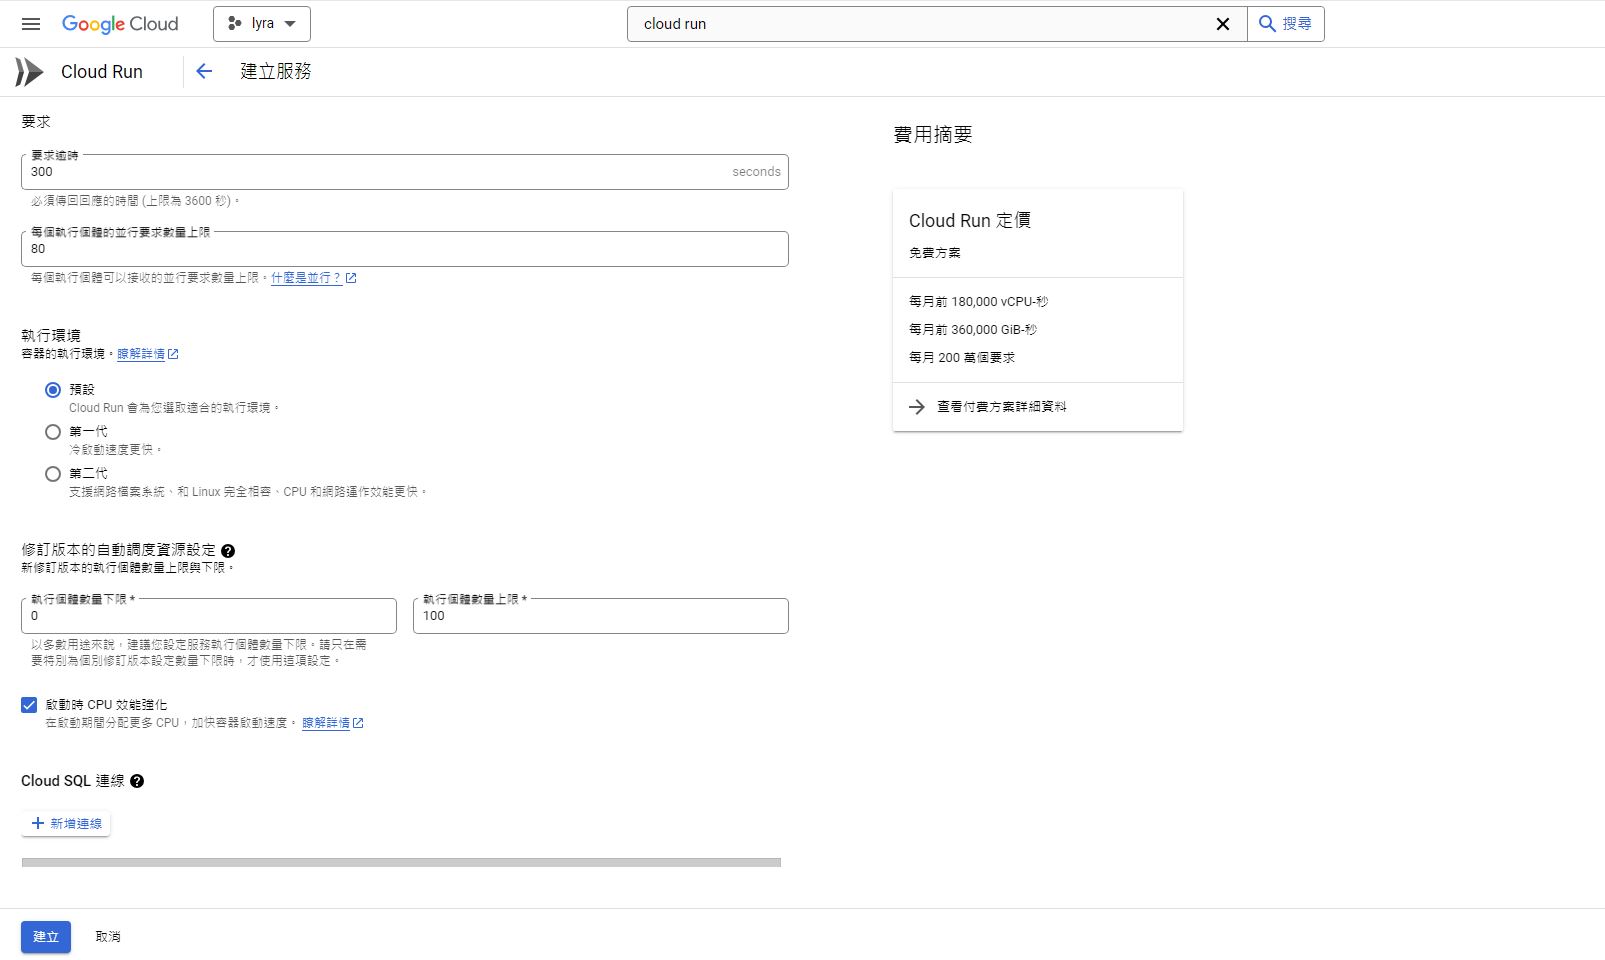Screen dimensions: 1605x960
Task: Show help for Cloud SQL 連線
Action: point(137,781)
